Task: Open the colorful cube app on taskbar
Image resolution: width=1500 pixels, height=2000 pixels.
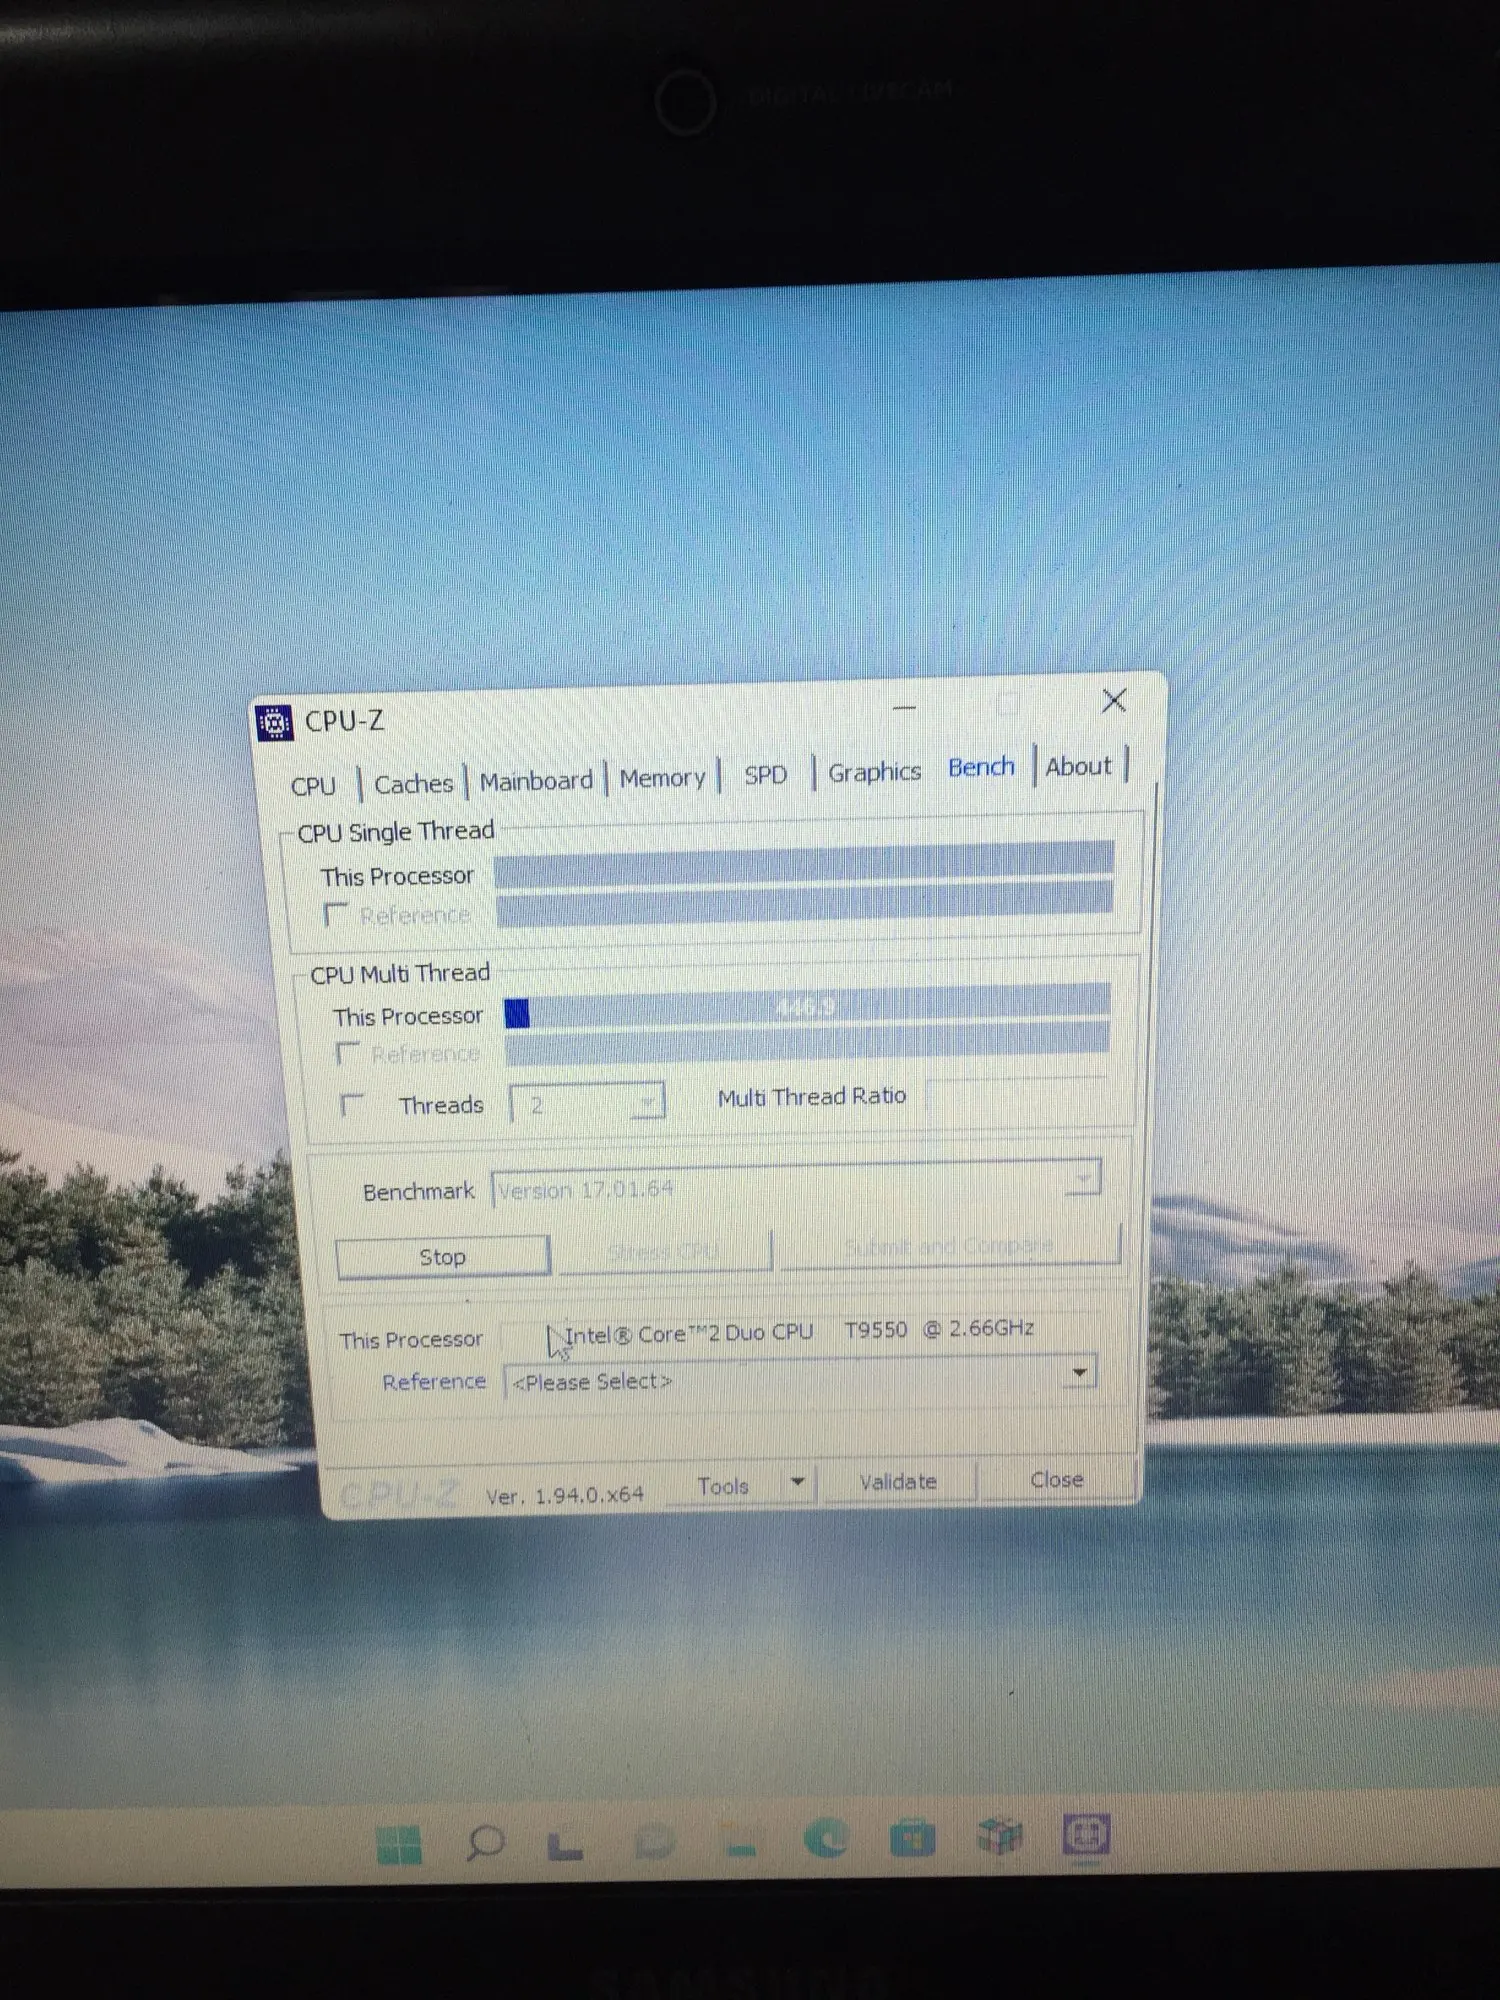Action: coord(999,1835)
